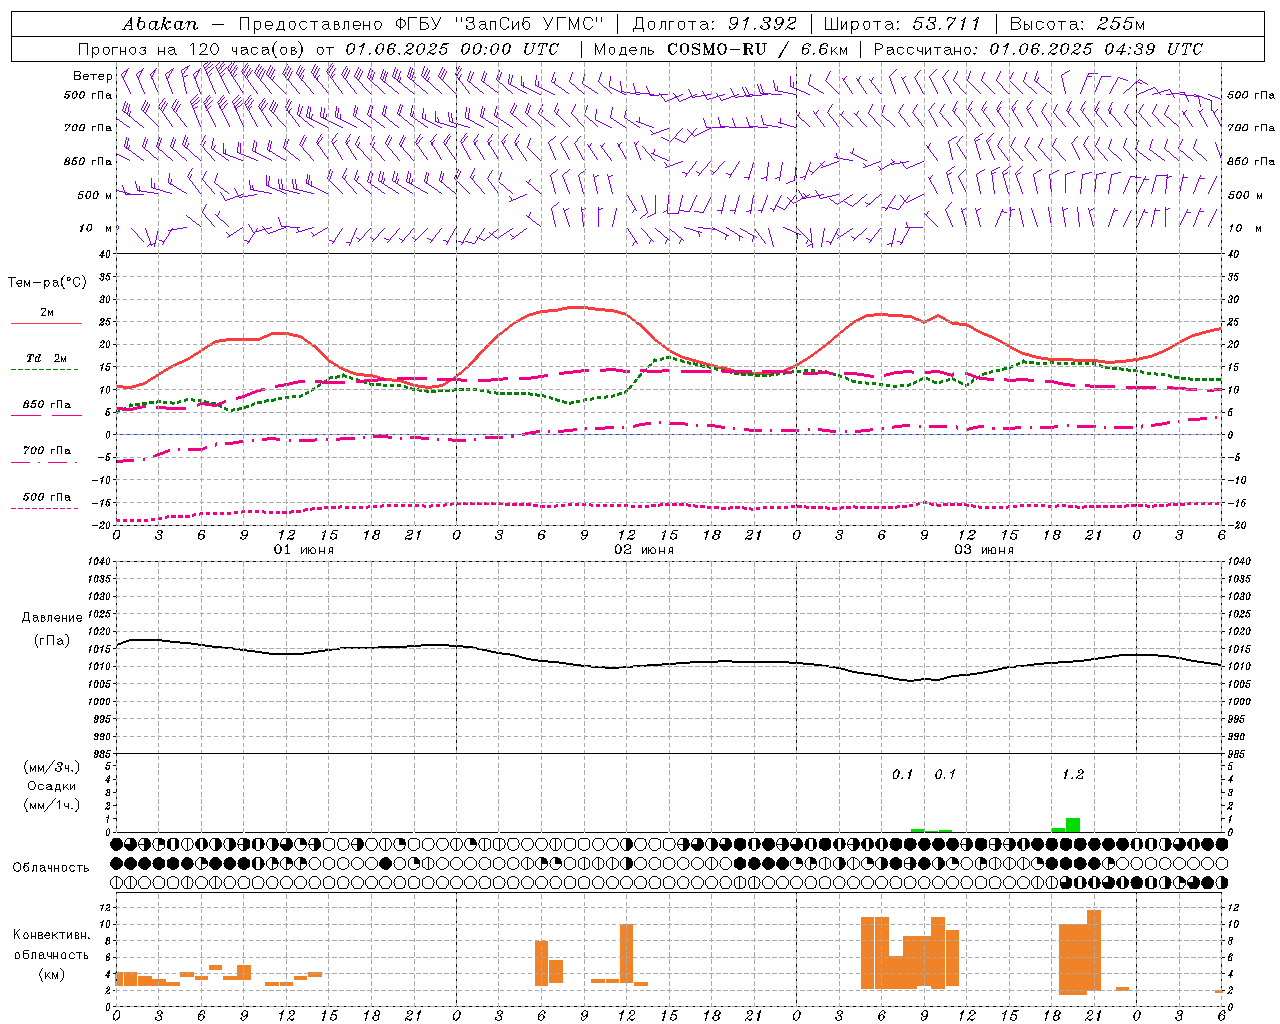Click the (мм/3ч.) precipitation unit label
The width and height of the screenshot is (1280, 1024).
[x=52, y=767]
